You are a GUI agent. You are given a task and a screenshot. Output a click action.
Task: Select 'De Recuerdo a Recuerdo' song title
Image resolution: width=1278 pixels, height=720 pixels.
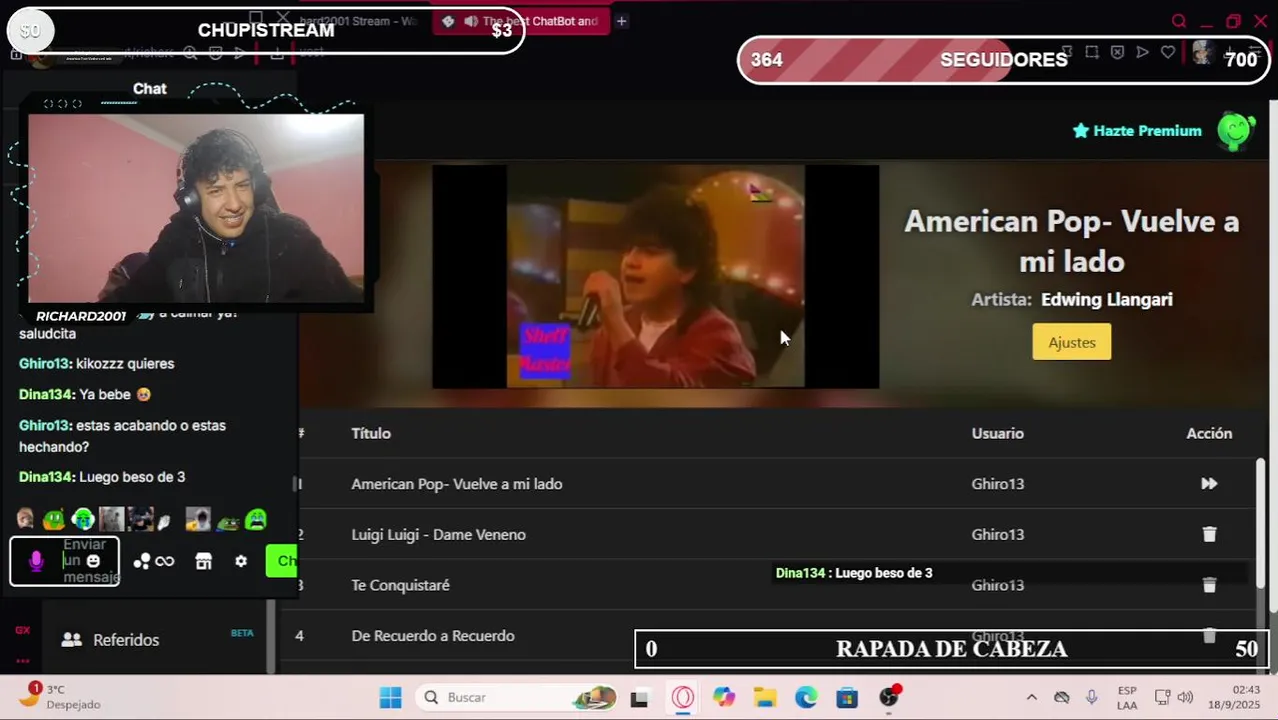coord(433,636)
